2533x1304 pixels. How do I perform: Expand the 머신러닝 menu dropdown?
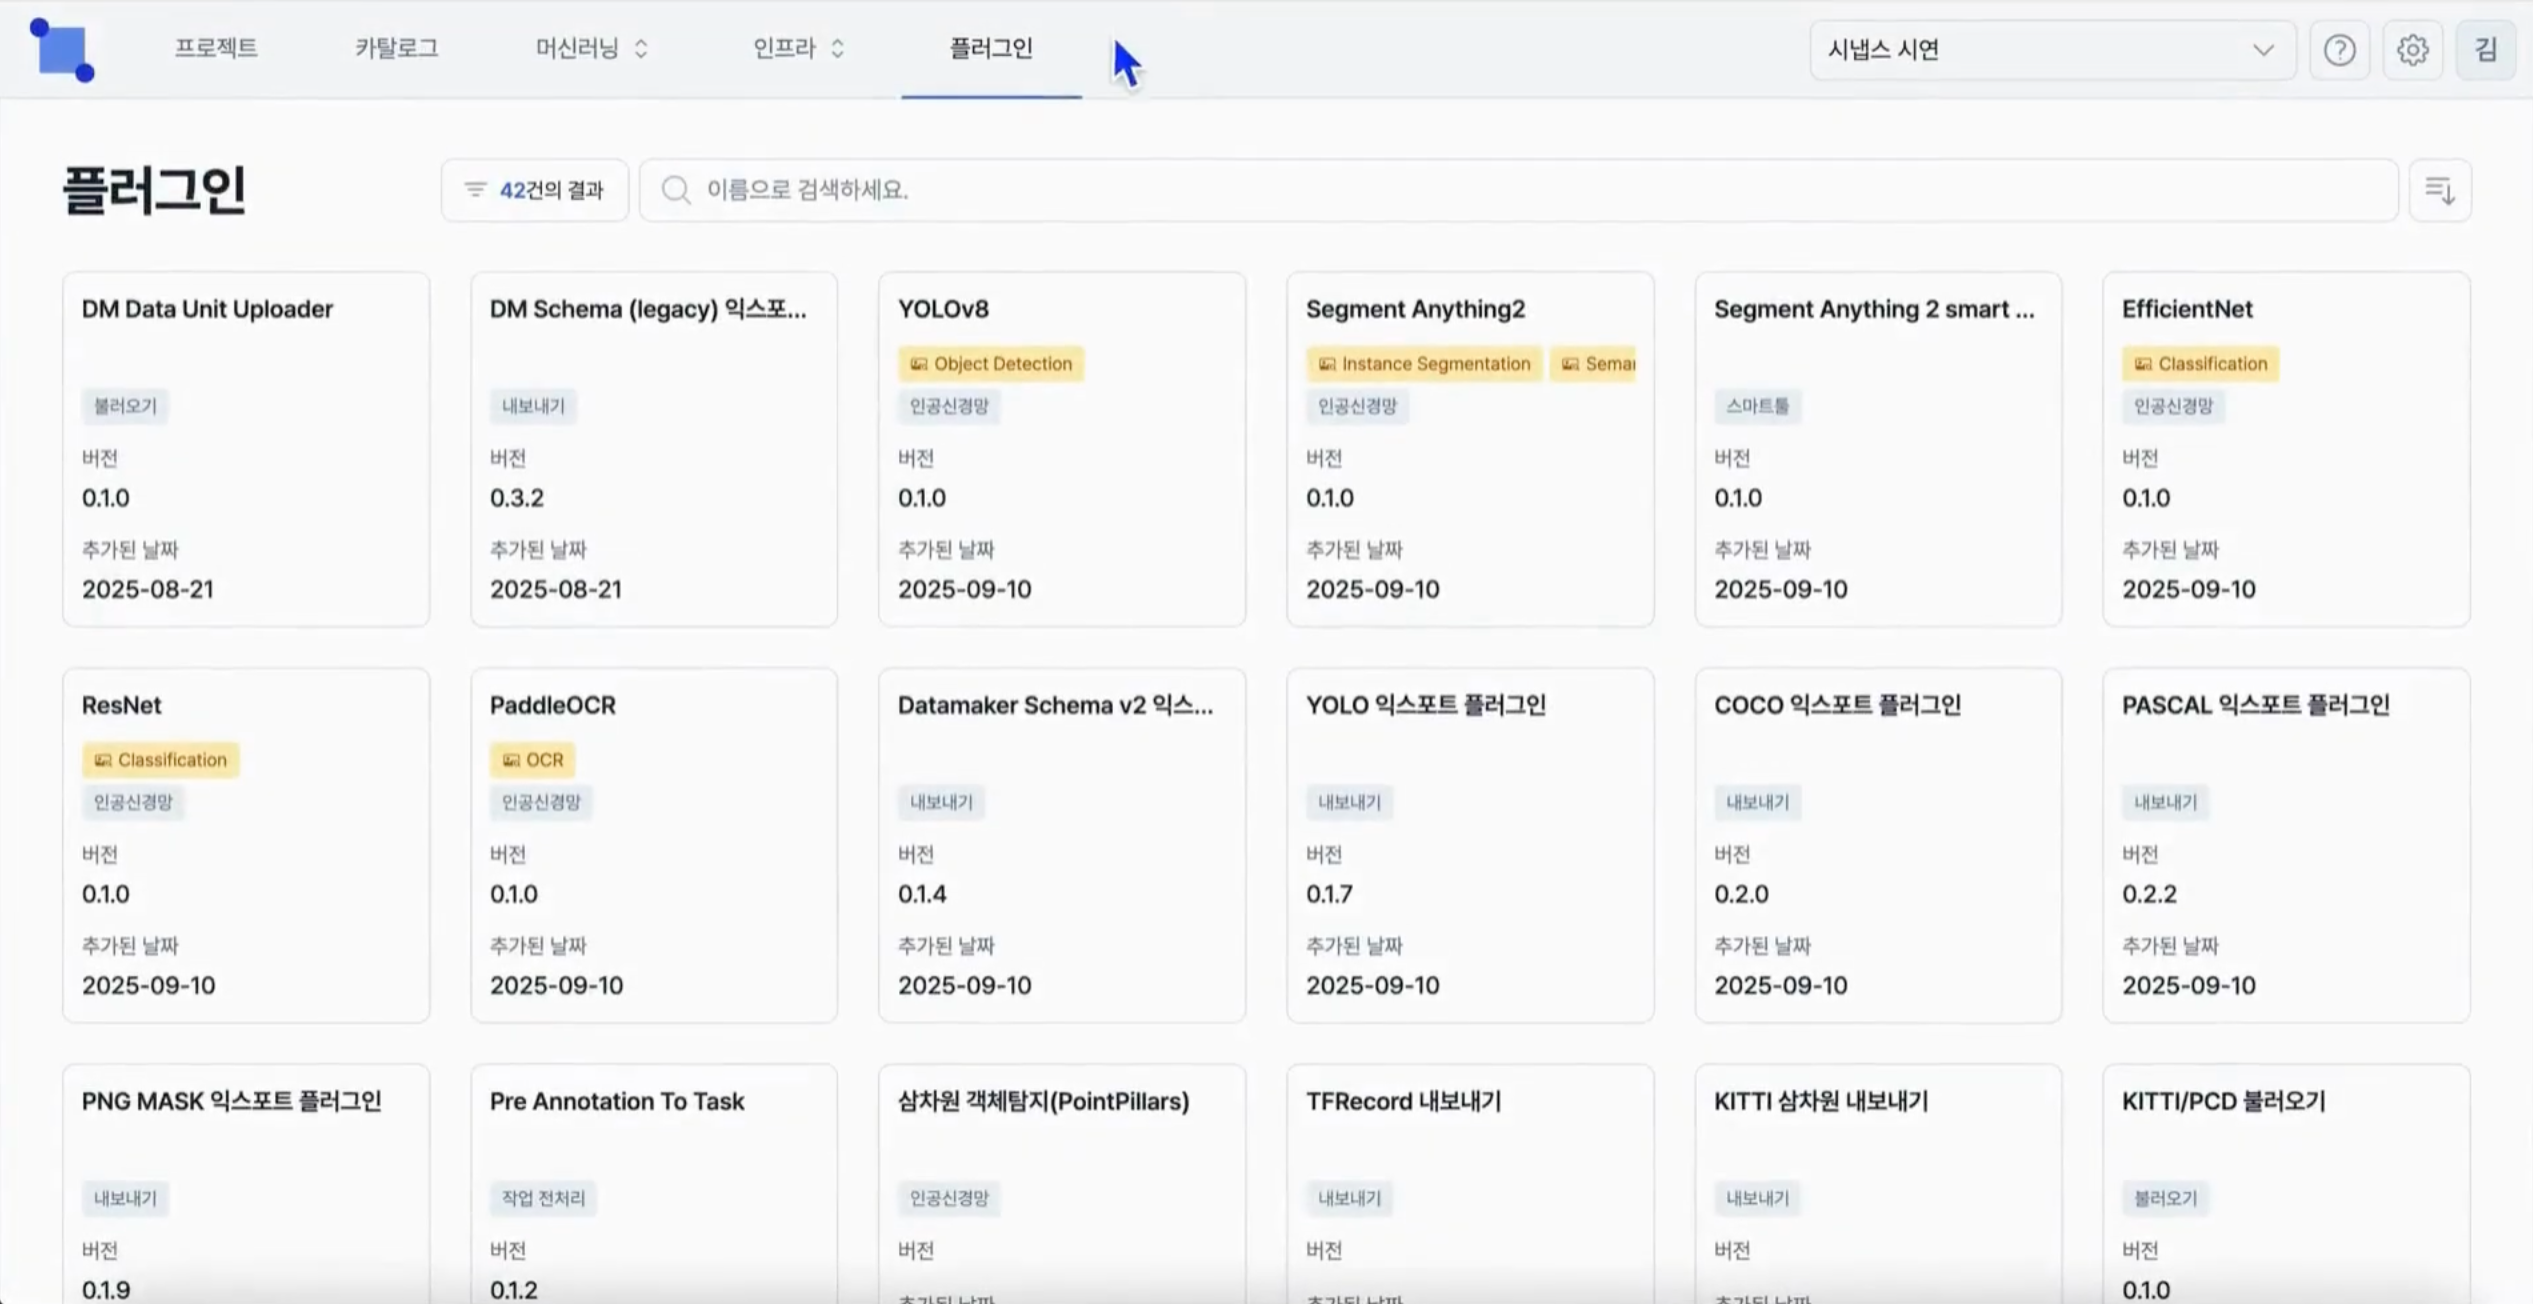[592, 48]
